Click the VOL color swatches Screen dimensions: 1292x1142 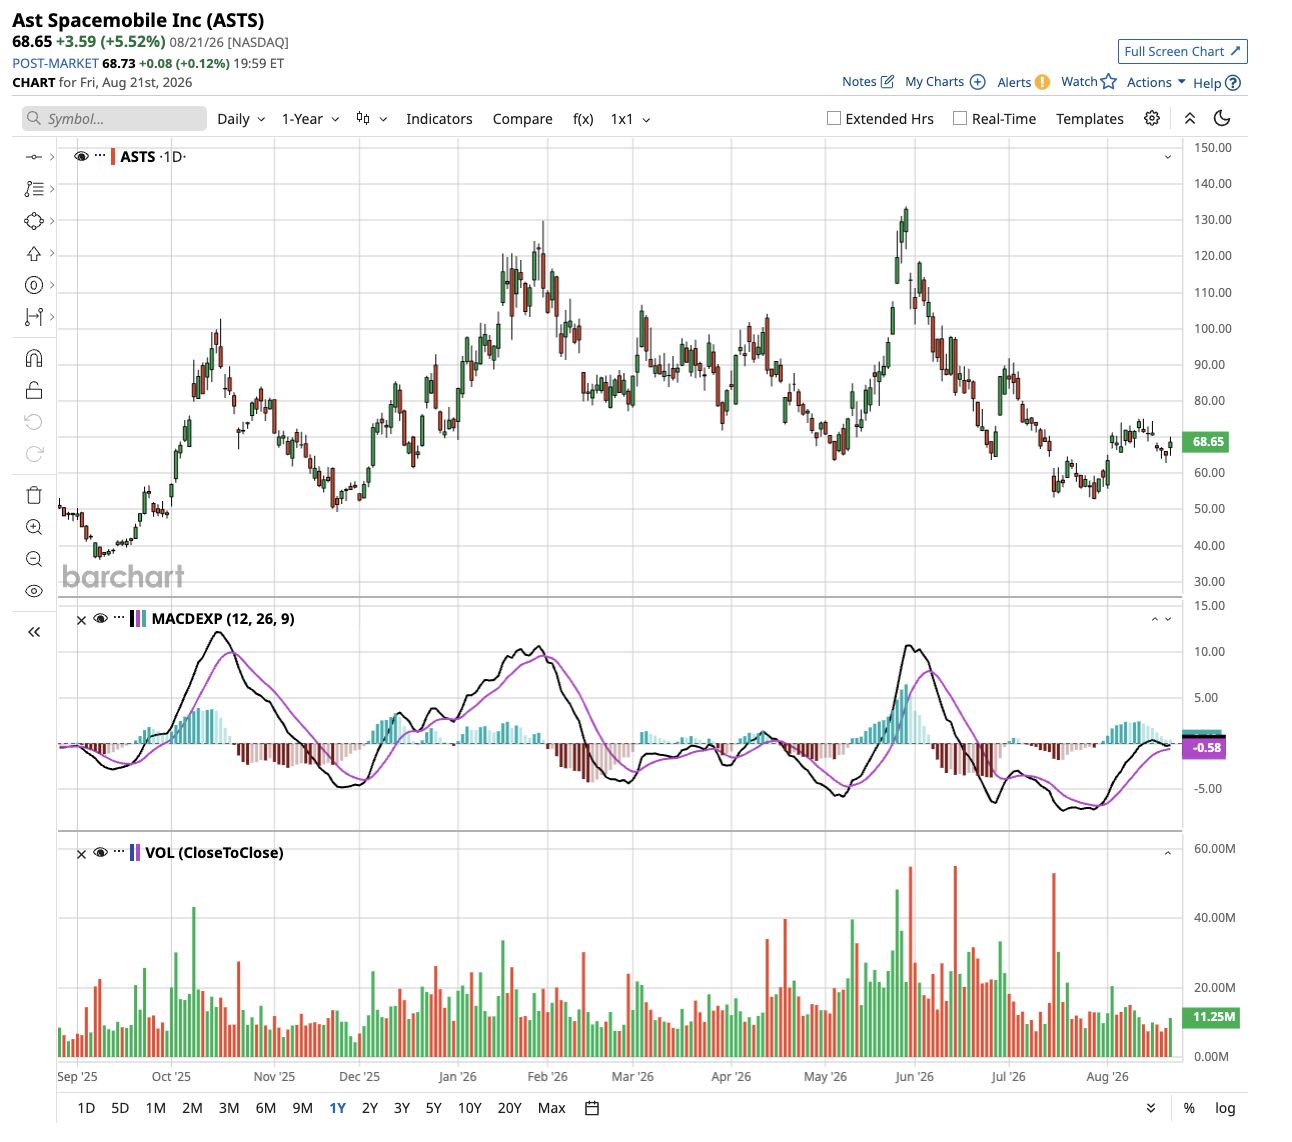pos(135,853)
